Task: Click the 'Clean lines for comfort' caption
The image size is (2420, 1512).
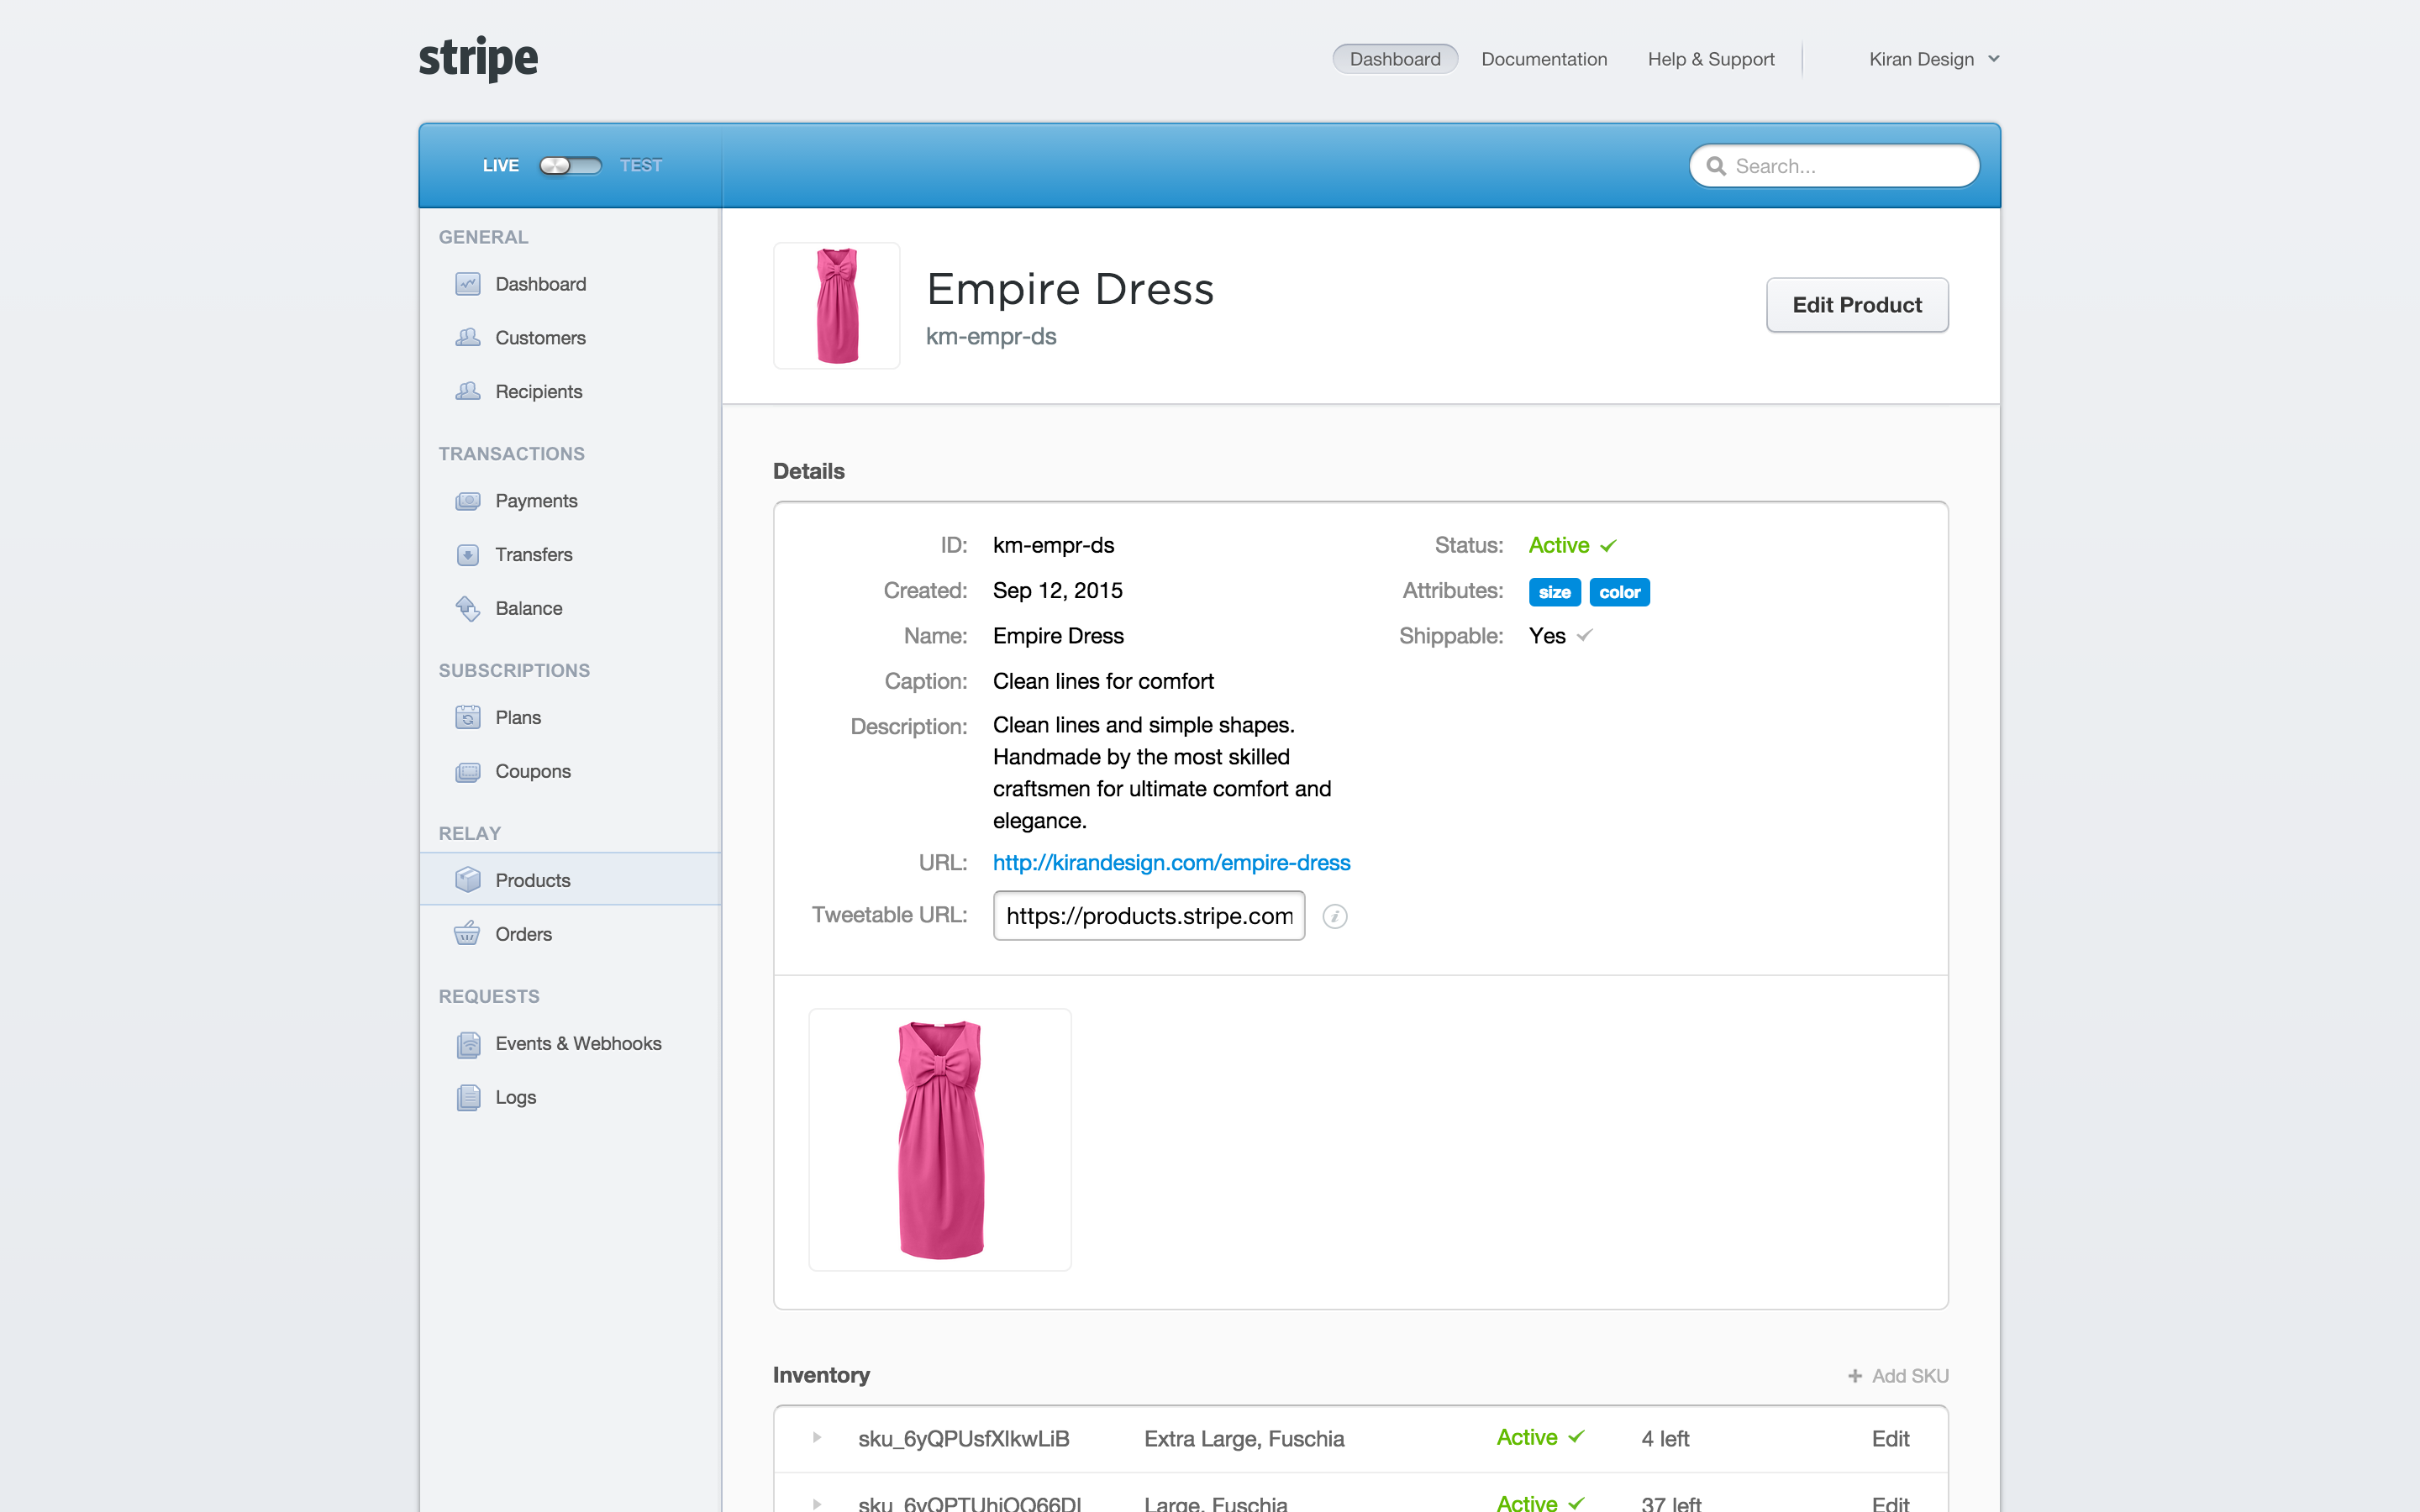Action: click(x=1103, y=682)
